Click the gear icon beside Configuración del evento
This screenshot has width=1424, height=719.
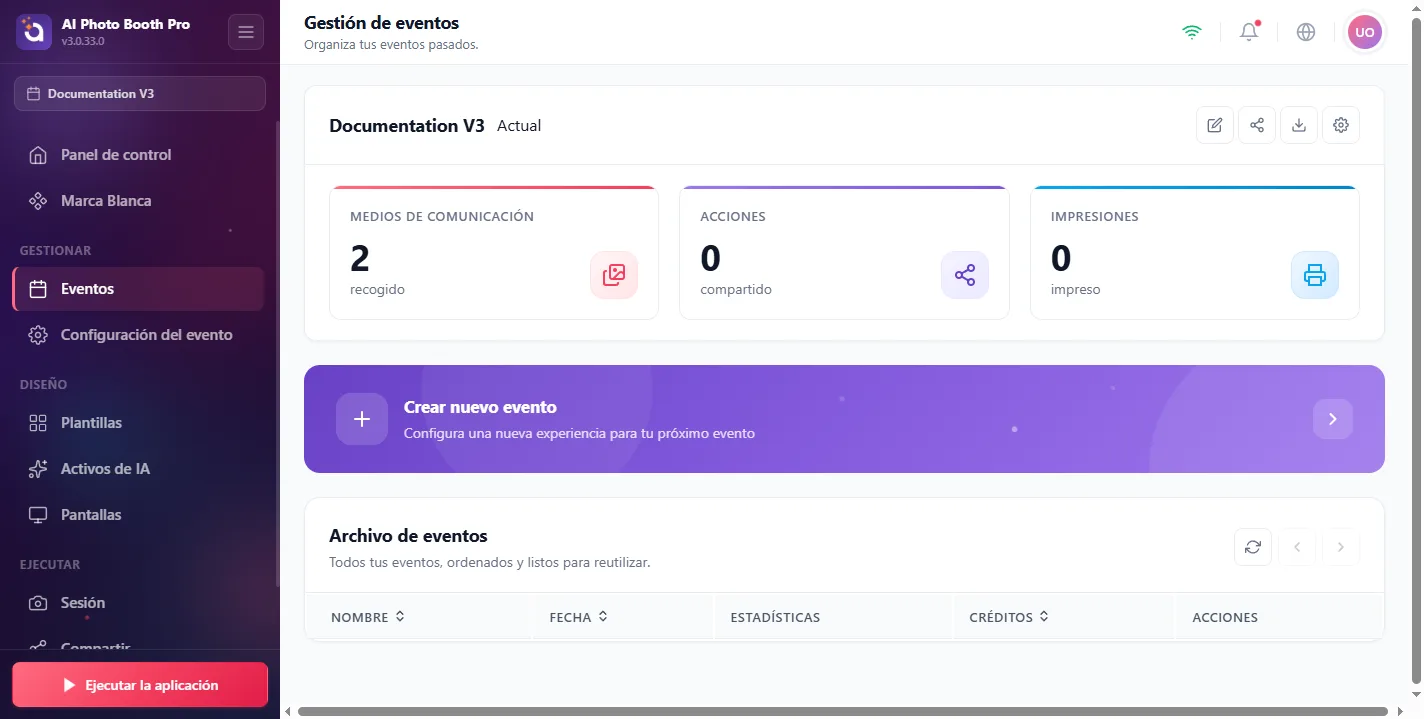click(38, 335)
